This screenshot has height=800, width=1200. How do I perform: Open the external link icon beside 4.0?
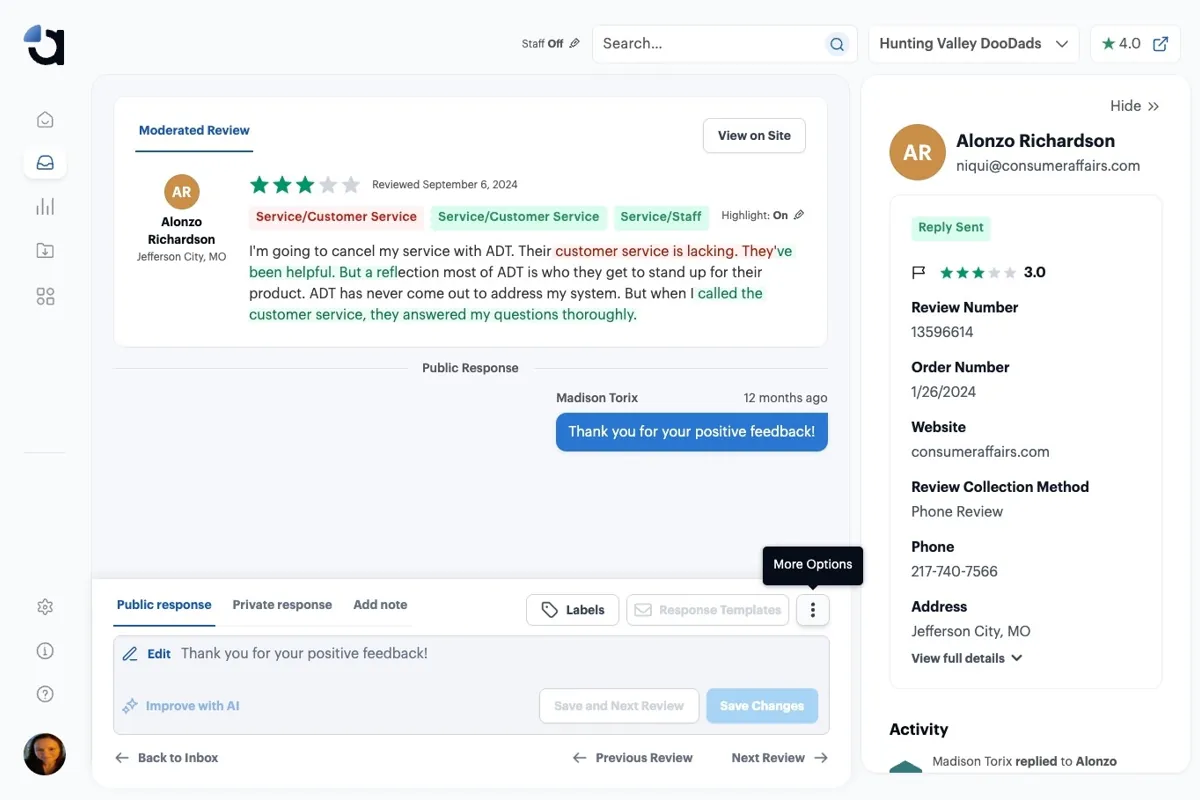pos(1160,44)
